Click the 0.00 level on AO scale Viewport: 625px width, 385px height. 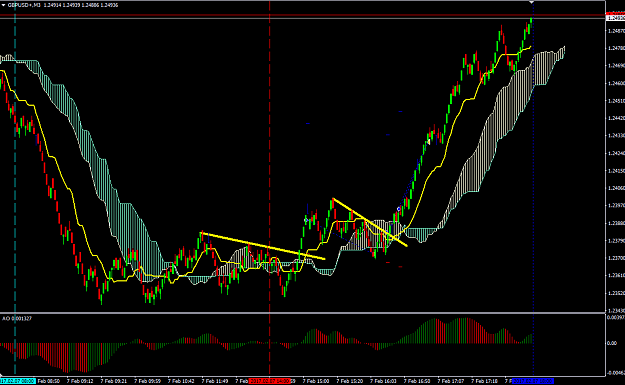pos(612,343)
